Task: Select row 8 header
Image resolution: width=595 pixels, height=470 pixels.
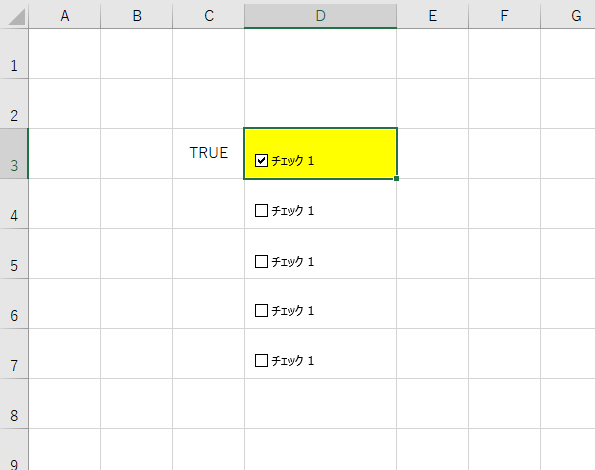Action: pos(14,404)
